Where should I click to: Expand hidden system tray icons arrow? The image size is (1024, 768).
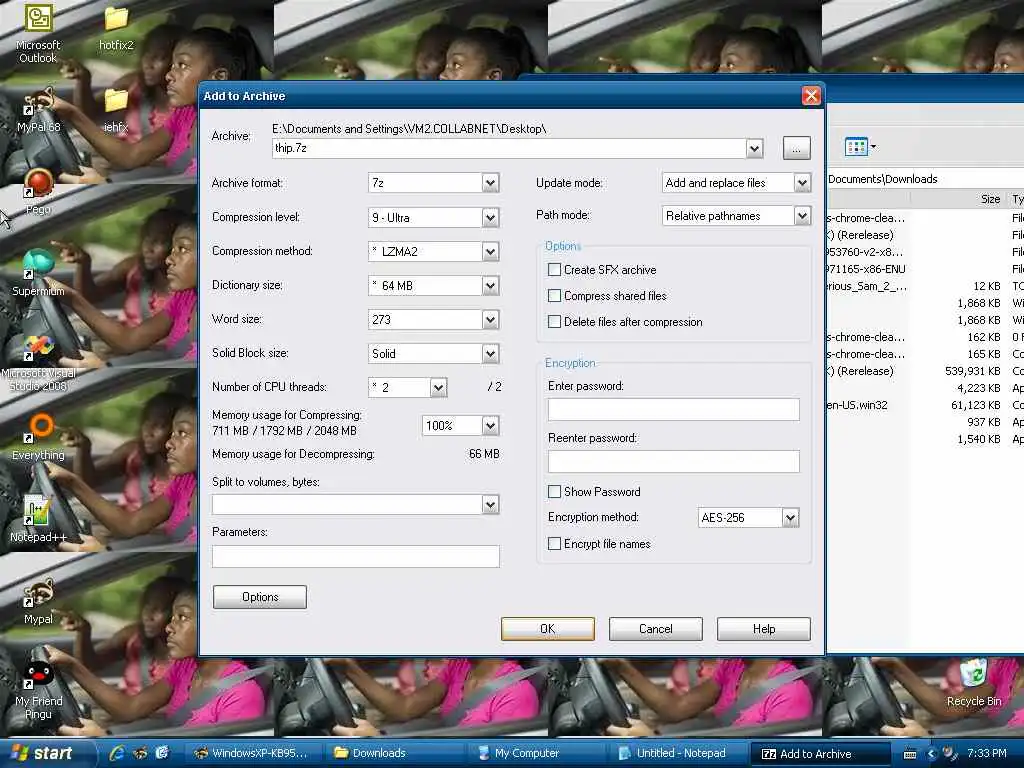[931, 754]
